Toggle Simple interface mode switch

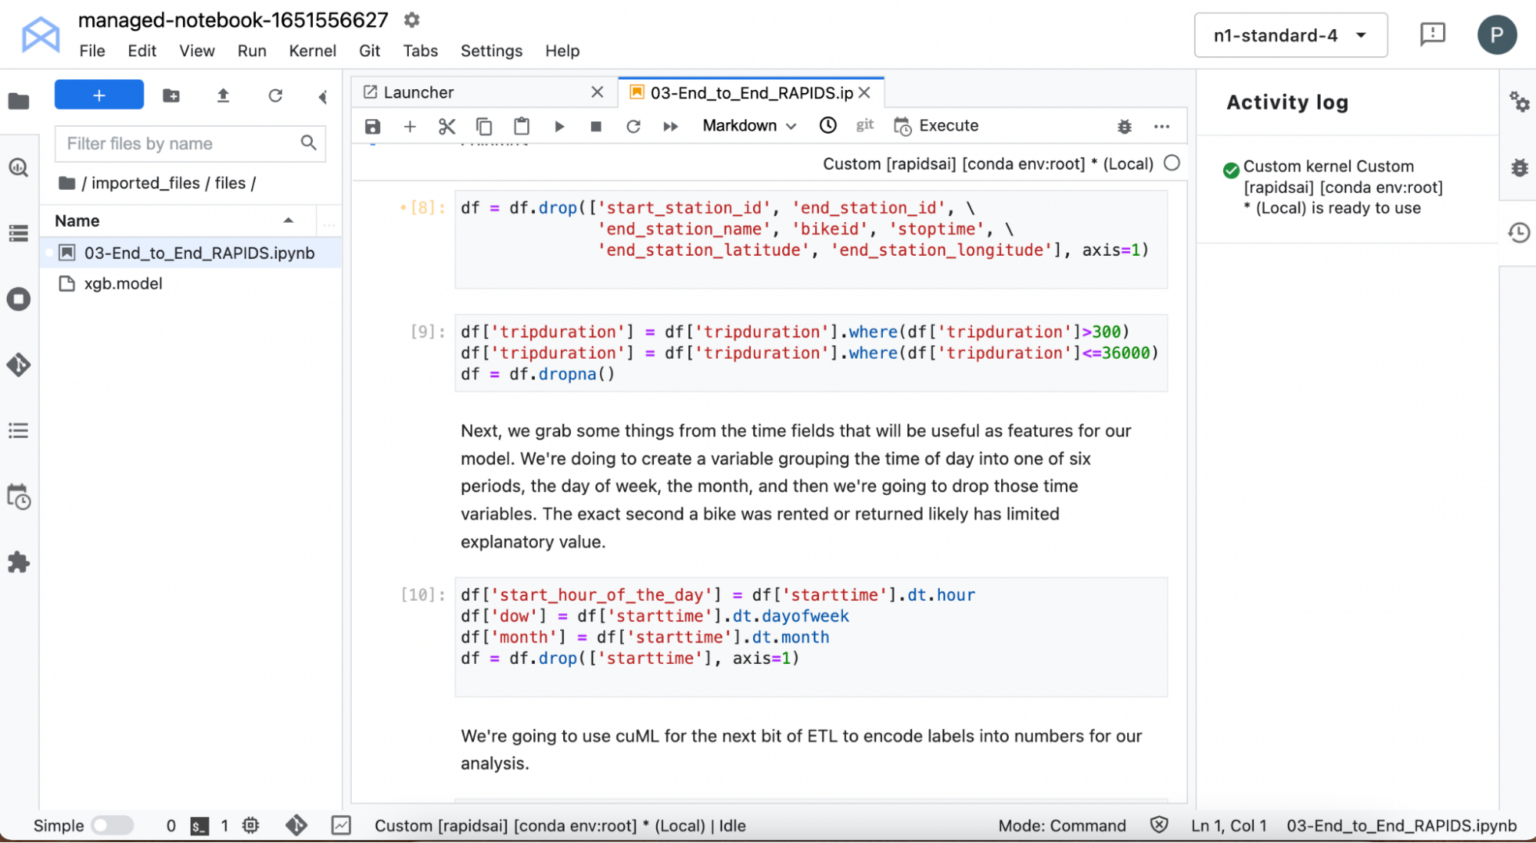click(x=112, y=825)
